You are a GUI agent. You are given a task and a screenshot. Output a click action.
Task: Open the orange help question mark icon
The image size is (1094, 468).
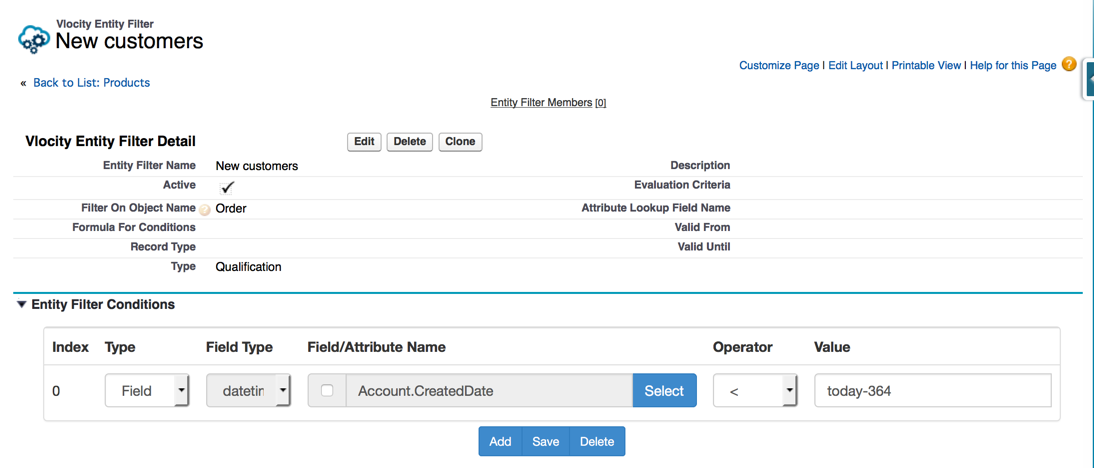click(x=1068, y=64)
